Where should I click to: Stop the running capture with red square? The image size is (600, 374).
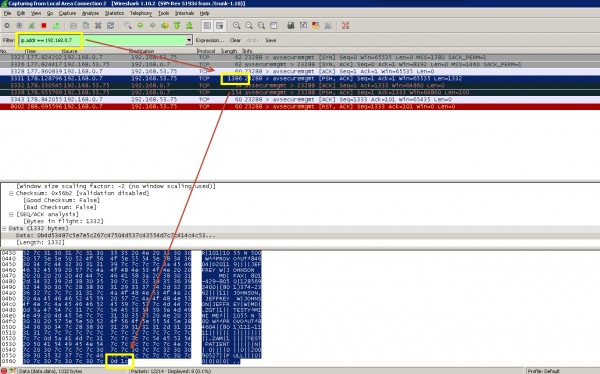tap(44, 26)
